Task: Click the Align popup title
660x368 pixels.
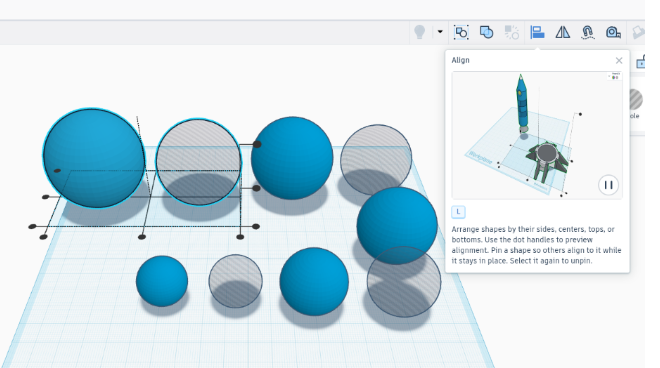Action: [x=460, y=60]
